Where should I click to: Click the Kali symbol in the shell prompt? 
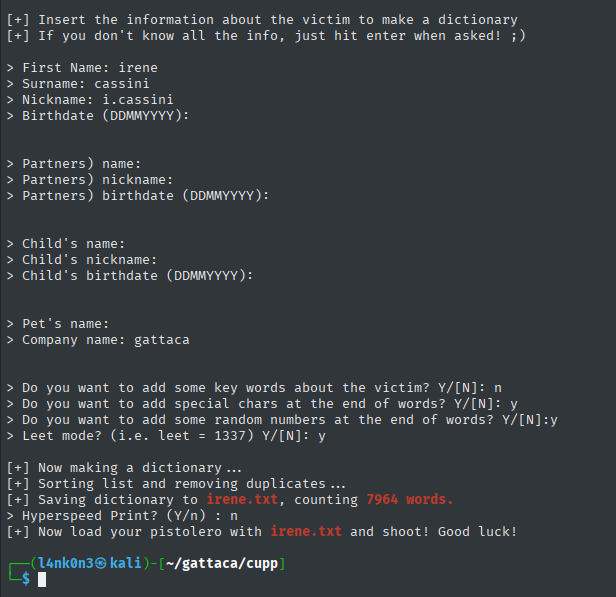pos(103,564)
